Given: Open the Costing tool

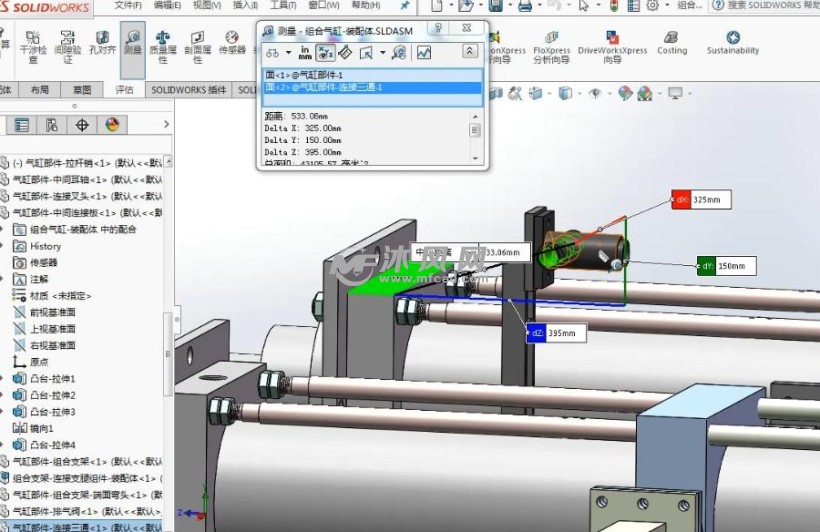Looking at the screenshot, I should click(x=672, y=42).
